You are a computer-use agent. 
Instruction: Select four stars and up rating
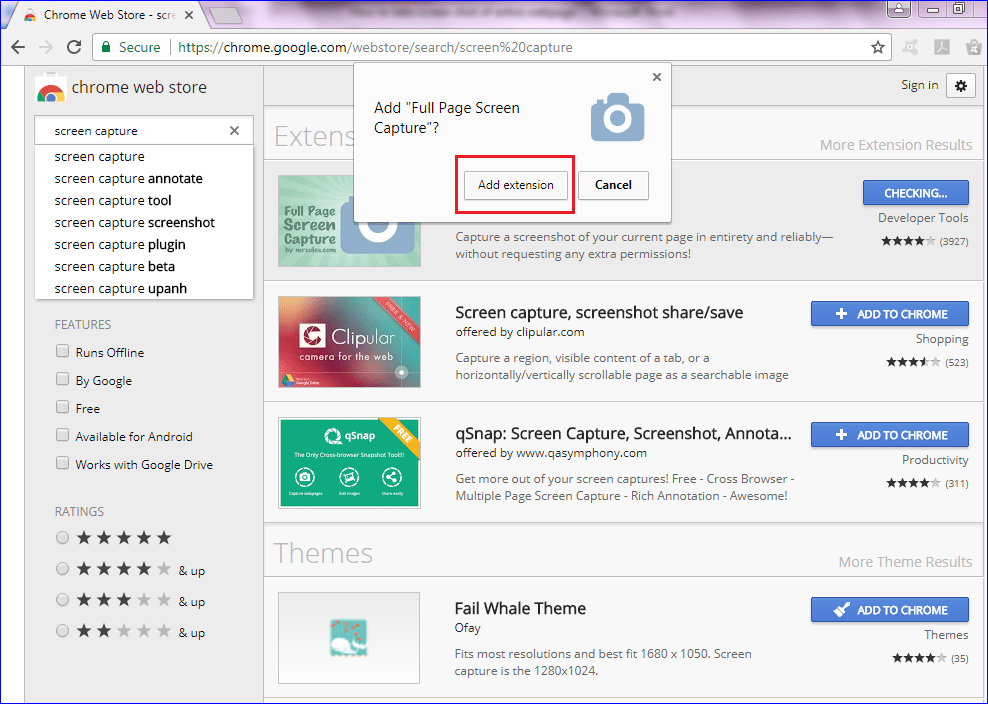(62, 569)
